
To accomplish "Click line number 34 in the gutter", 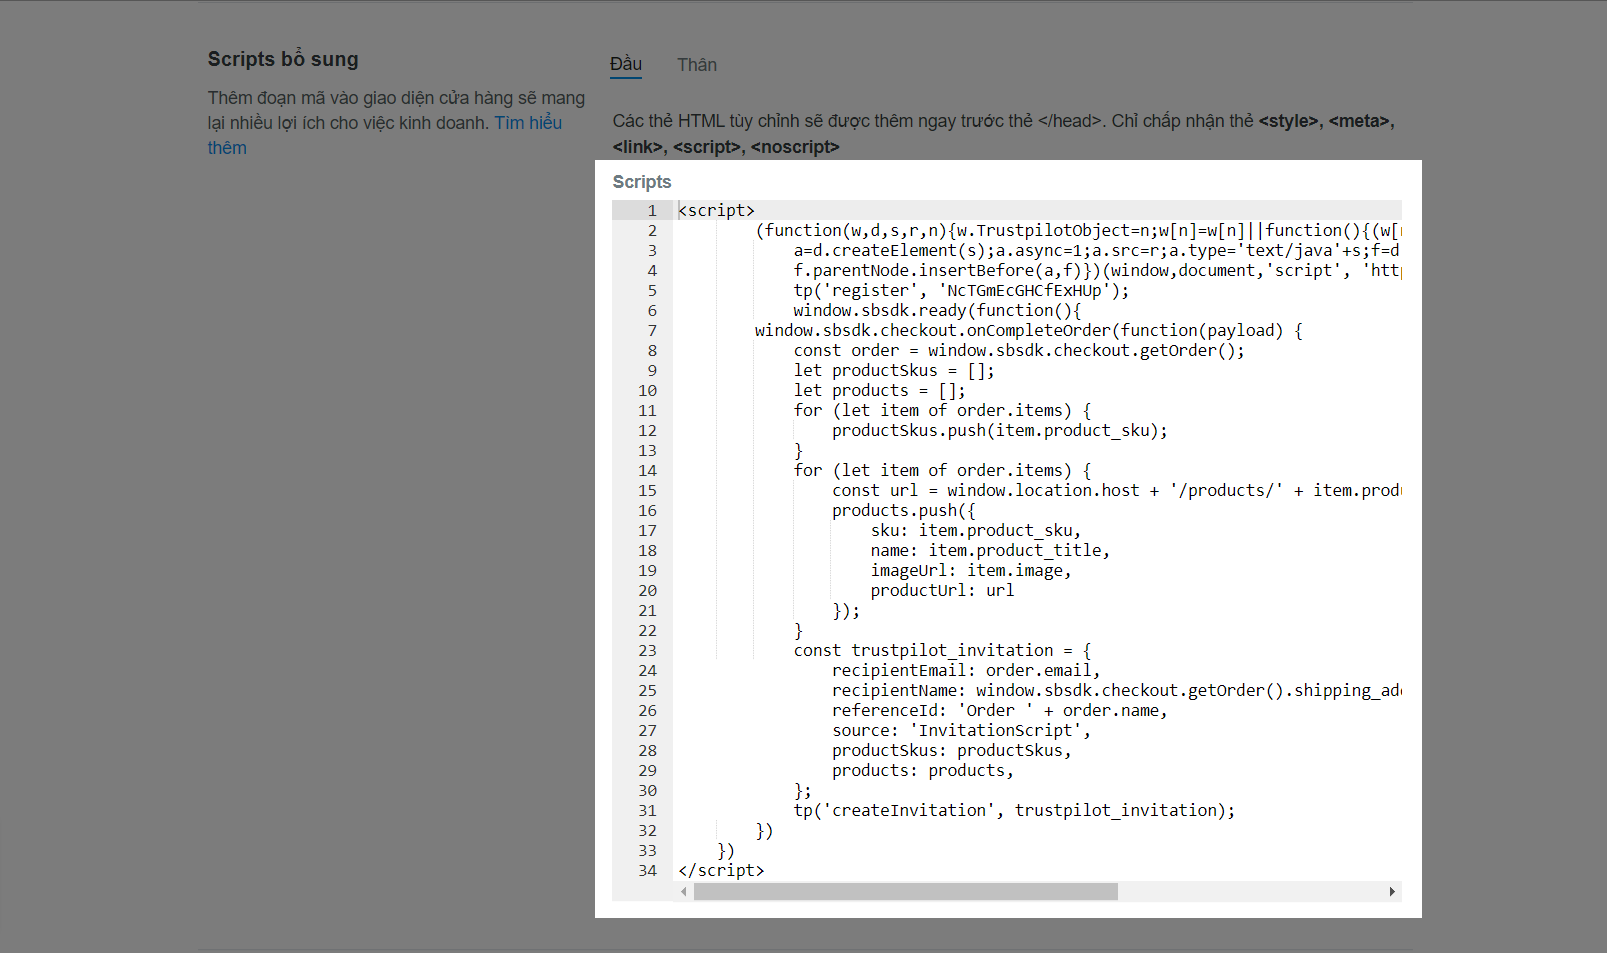I will click(648, 870).
